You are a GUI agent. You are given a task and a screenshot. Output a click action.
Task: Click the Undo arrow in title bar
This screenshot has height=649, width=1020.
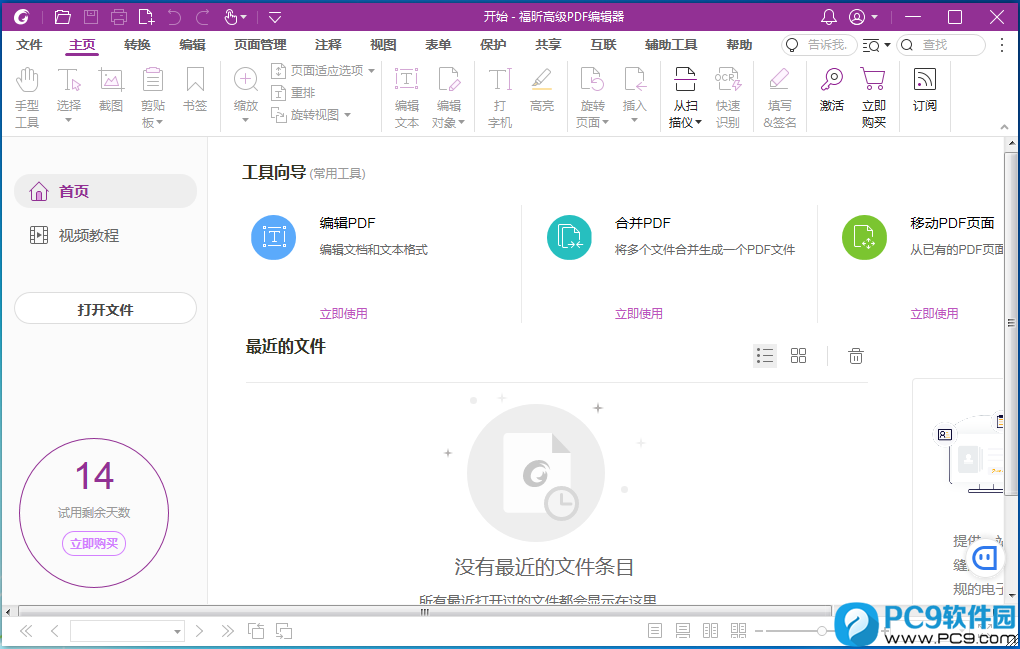pos(174,17)
